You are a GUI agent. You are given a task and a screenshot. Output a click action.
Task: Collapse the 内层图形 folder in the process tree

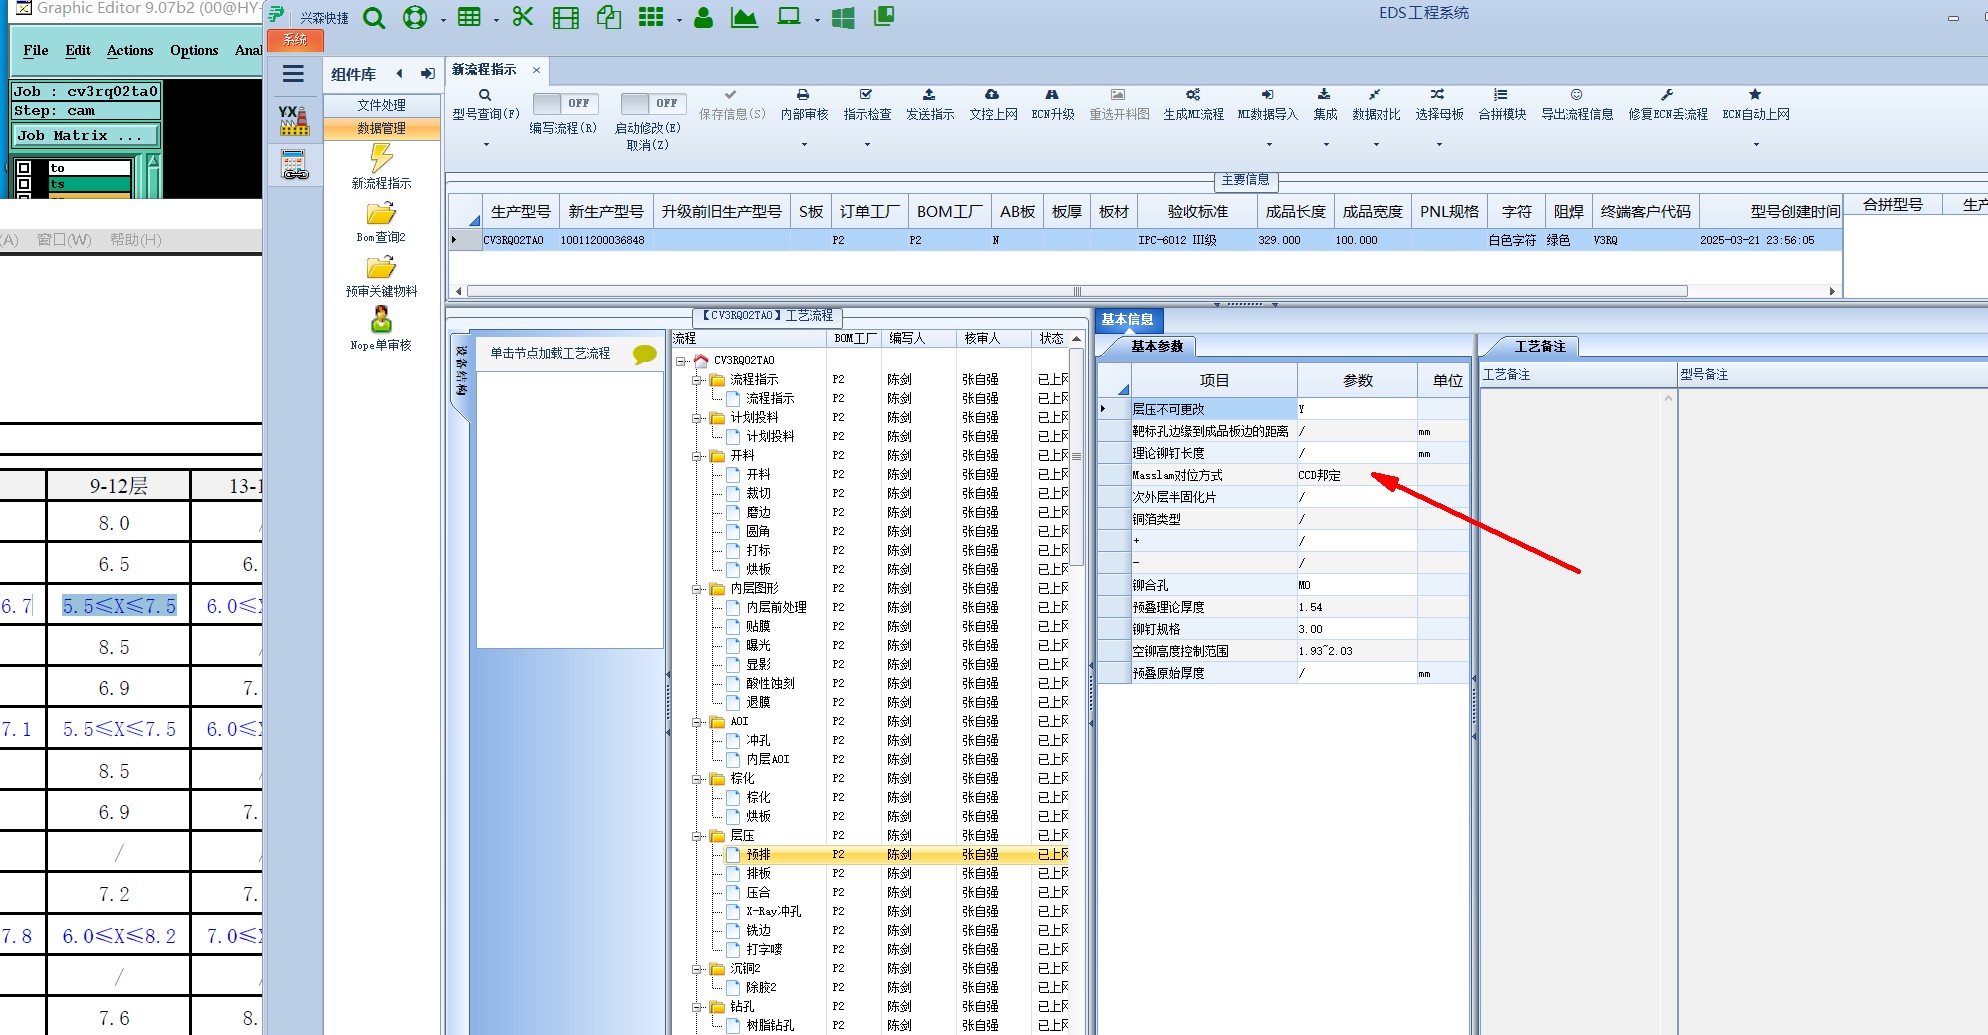[697, 589]
